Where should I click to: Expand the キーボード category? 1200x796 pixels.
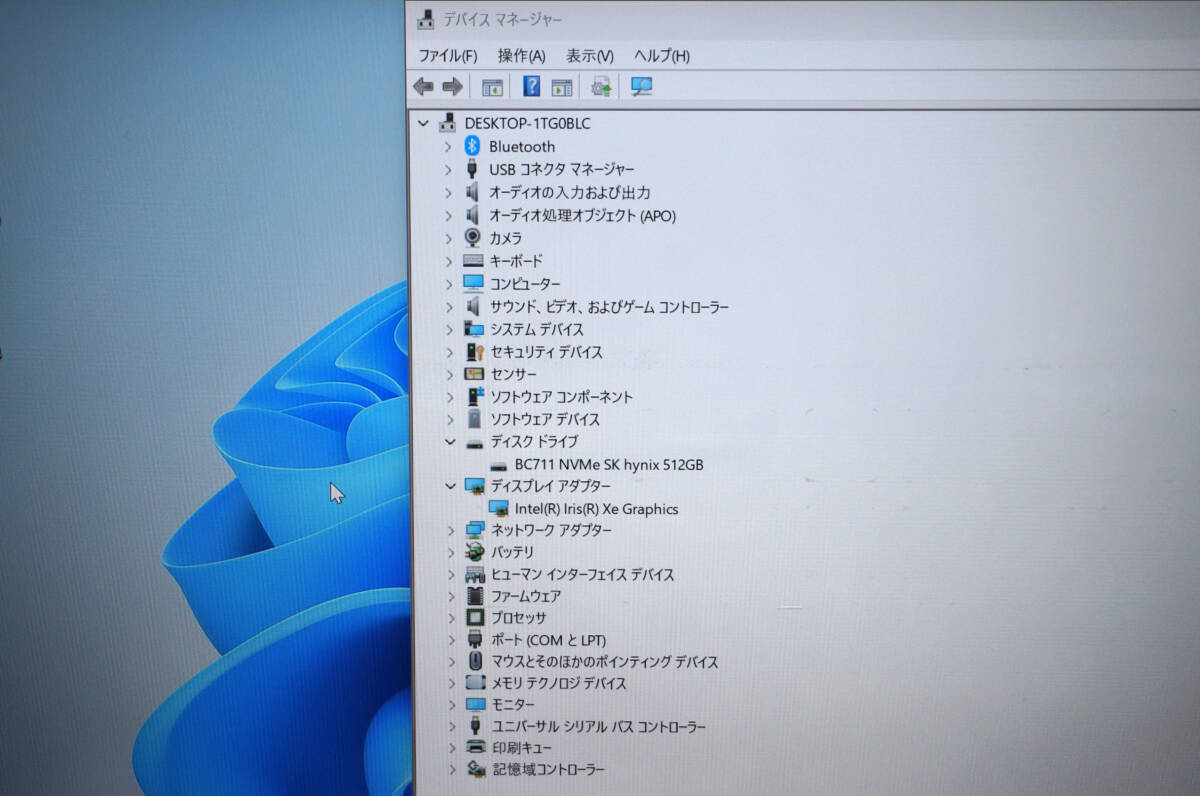click(x=448, y=261)
